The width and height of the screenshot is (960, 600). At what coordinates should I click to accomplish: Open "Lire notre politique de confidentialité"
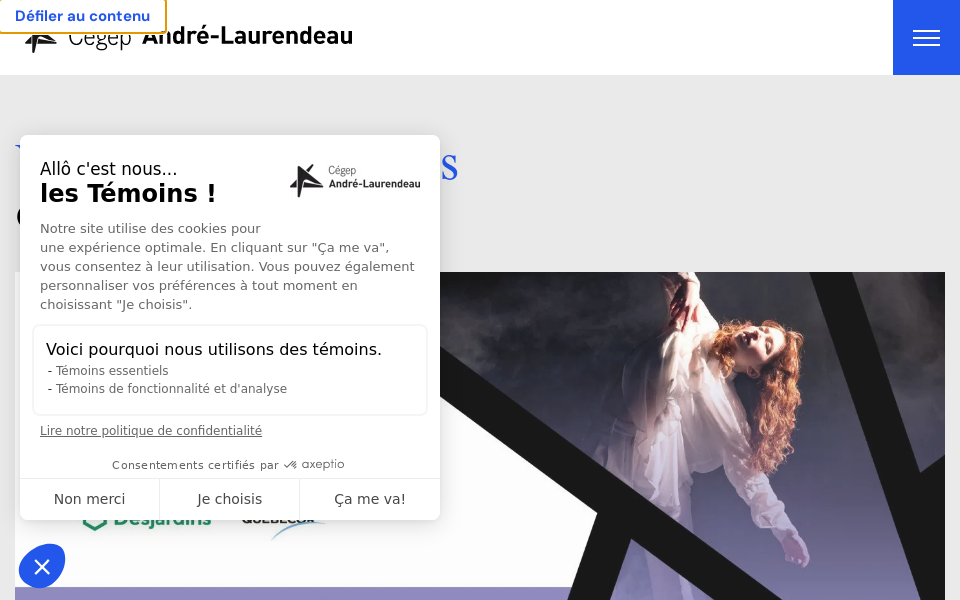[151, 431]
